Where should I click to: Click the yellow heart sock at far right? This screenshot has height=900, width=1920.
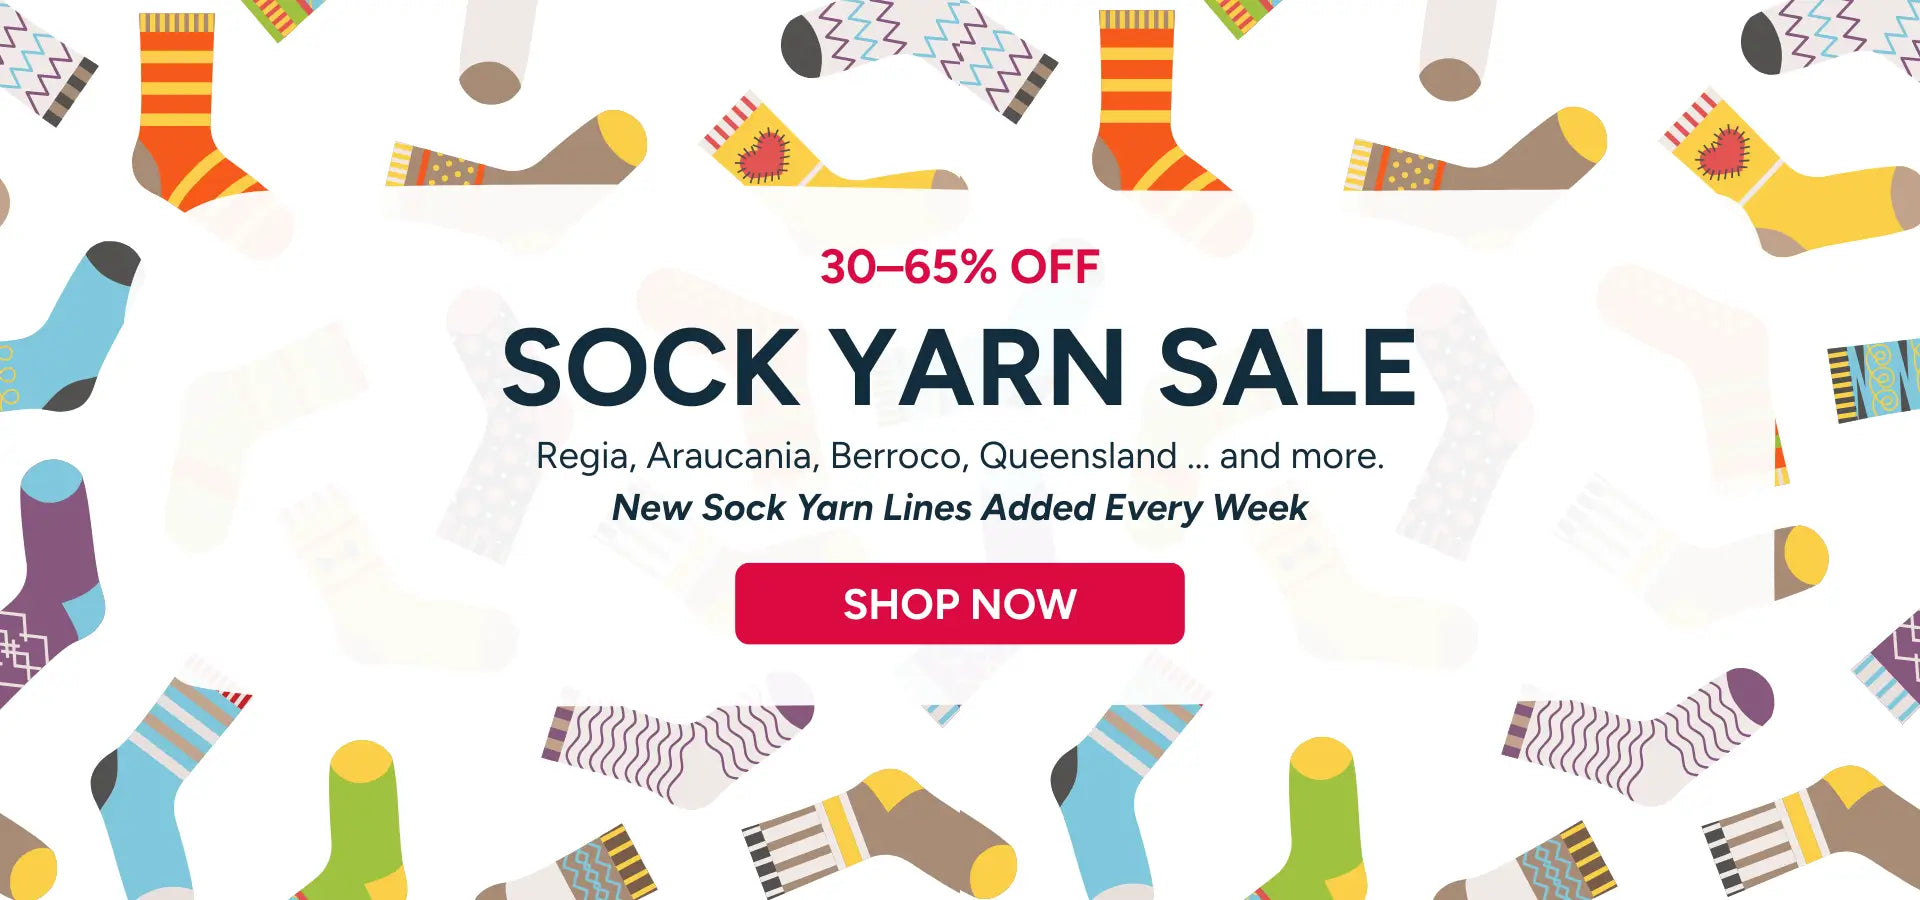click(x=1790, y=175)
